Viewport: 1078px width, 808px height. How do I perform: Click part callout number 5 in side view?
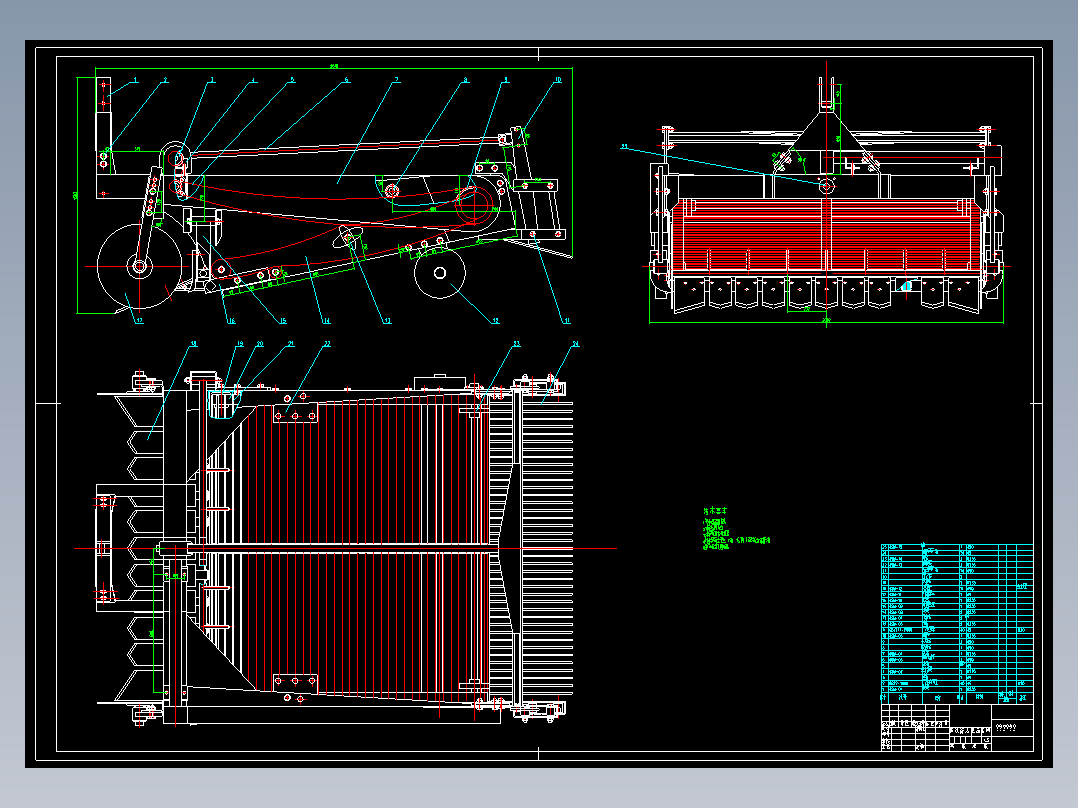[x=292, y=80]
